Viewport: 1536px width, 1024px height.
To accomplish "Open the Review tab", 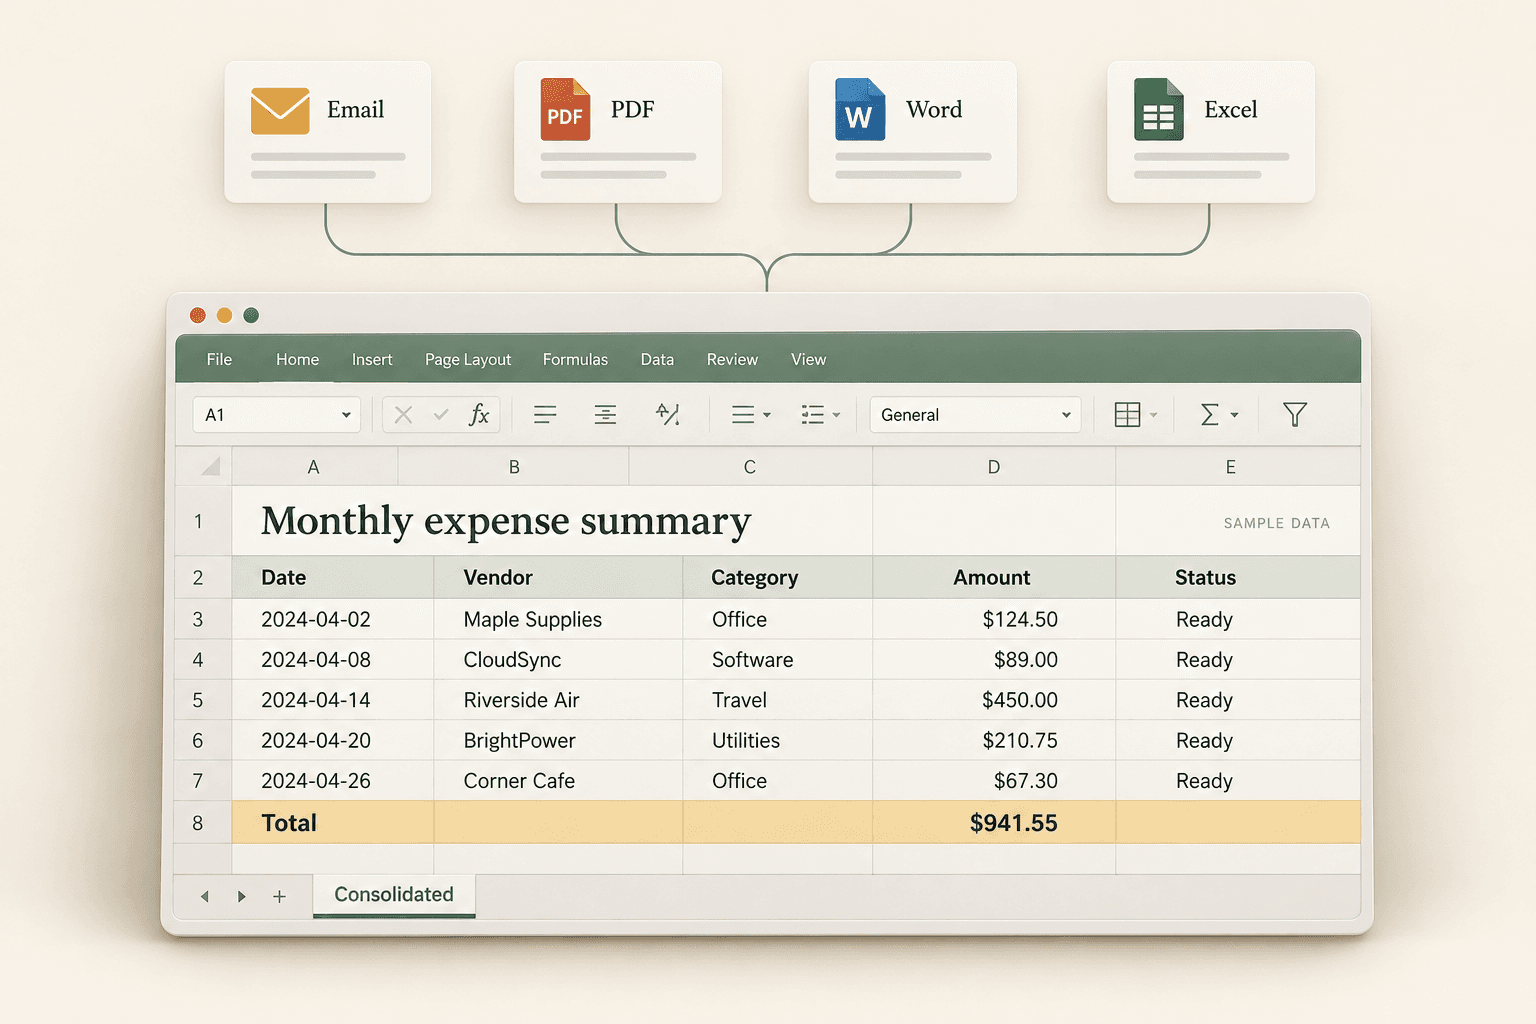I will pos(732,360).
